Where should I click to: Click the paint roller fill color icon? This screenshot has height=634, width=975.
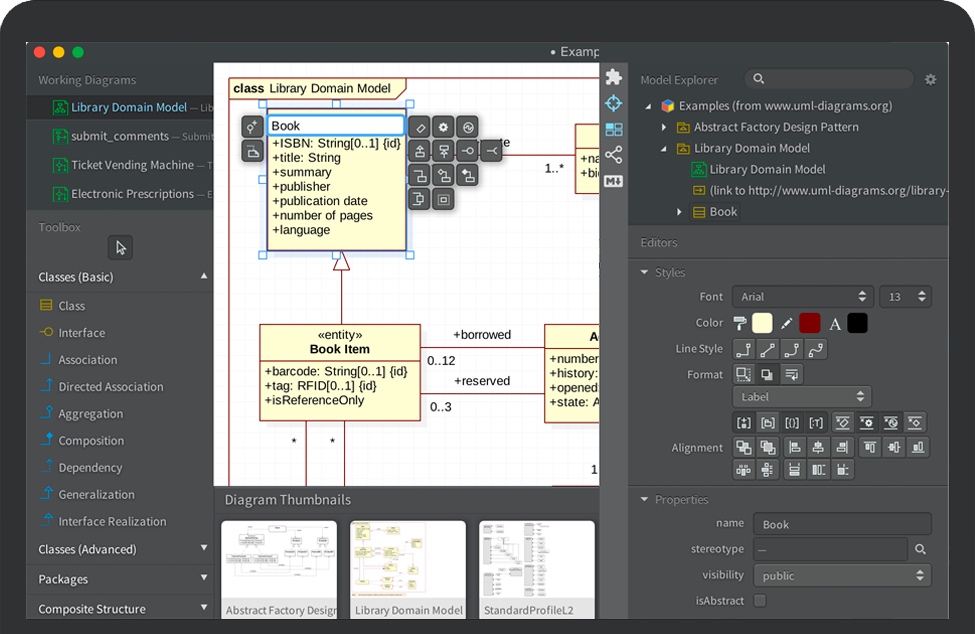click(x=740, y=323)
